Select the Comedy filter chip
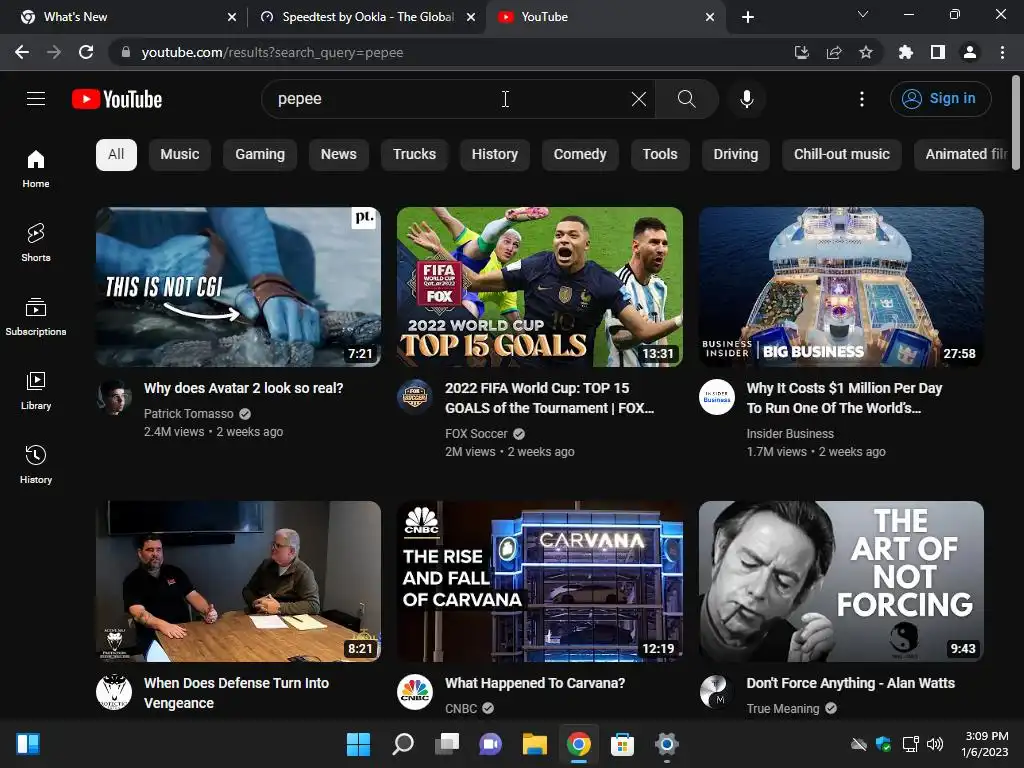Screen dimensions: 1024x768 click(580, 154)
